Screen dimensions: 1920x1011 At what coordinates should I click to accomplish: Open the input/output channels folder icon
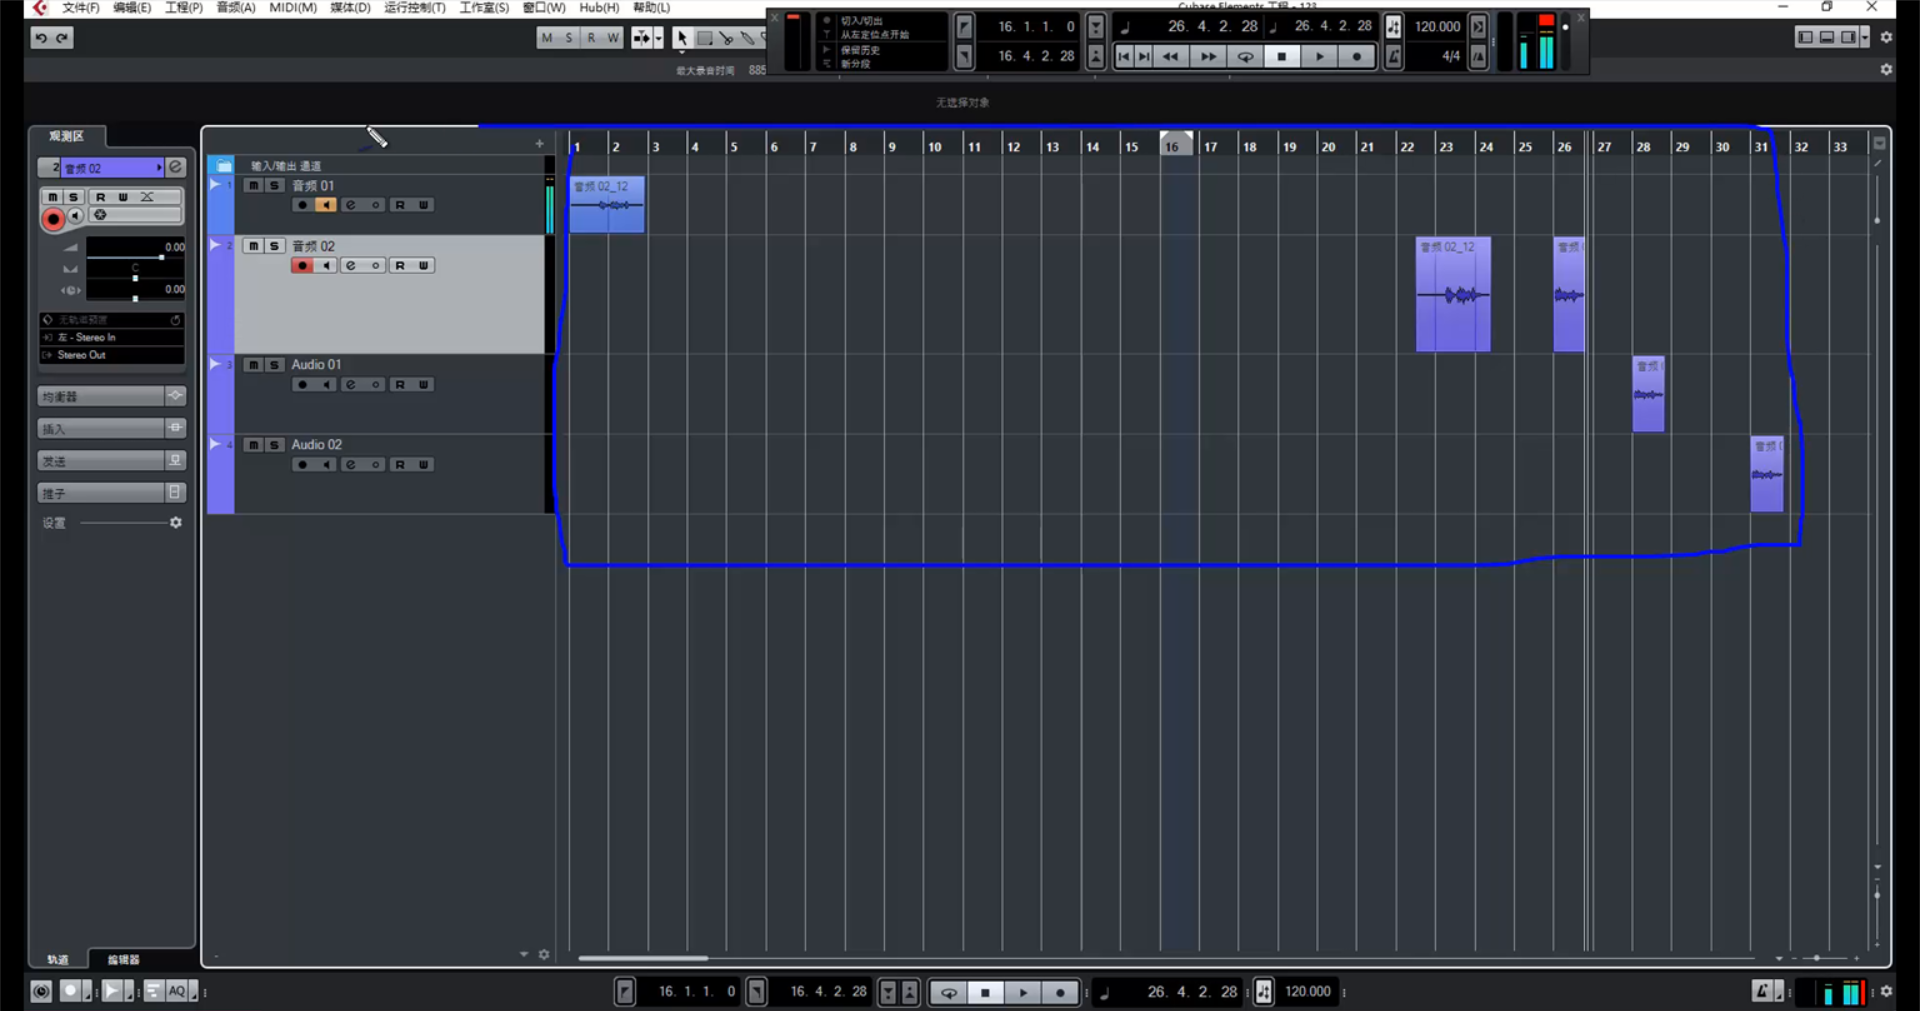click(224, 165)
